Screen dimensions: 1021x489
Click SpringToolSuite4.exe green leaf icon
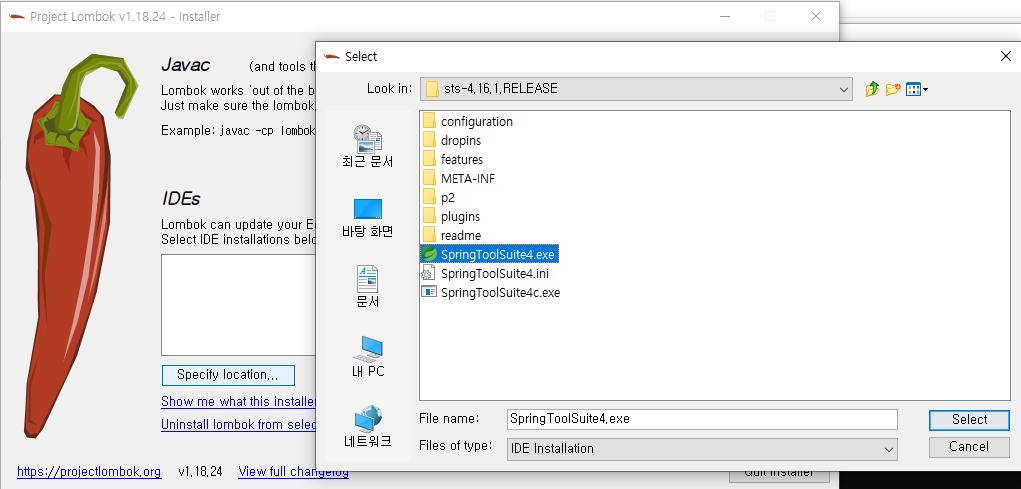coord(429,254)
